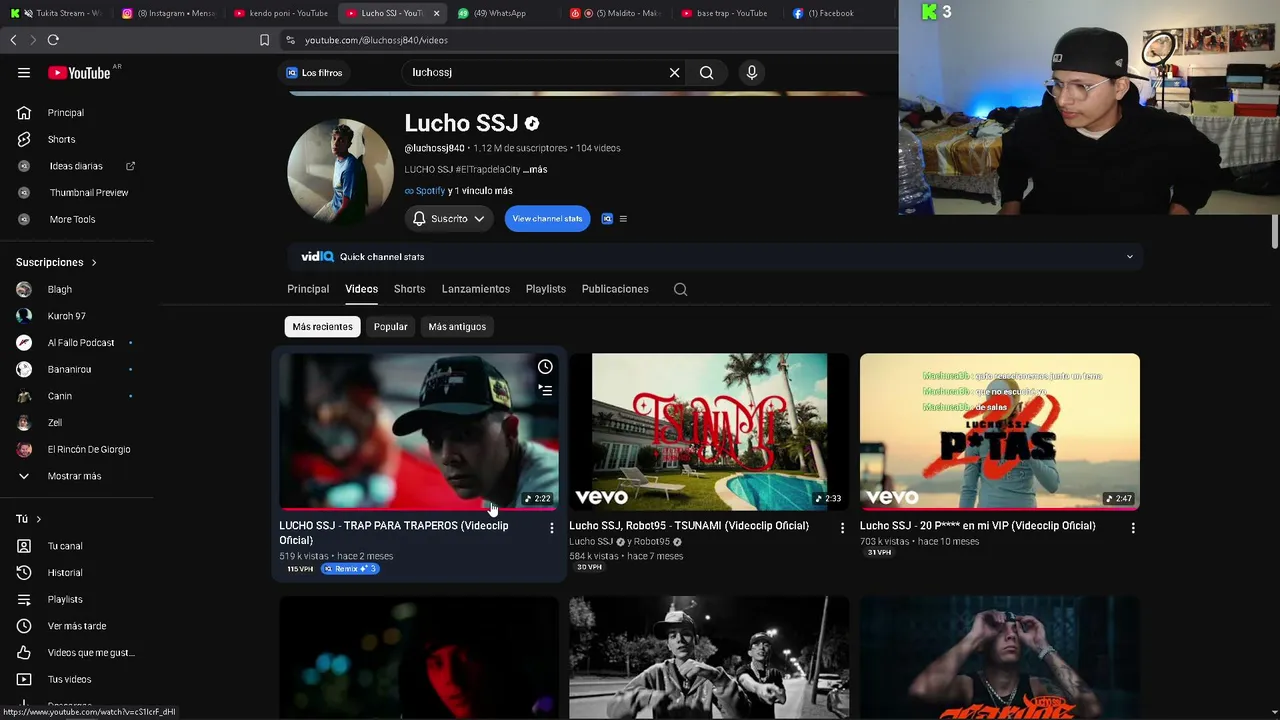Expand the vidIQ Quick channel stats panel
1280x720 pixels.
click(x=1130, y=257)
